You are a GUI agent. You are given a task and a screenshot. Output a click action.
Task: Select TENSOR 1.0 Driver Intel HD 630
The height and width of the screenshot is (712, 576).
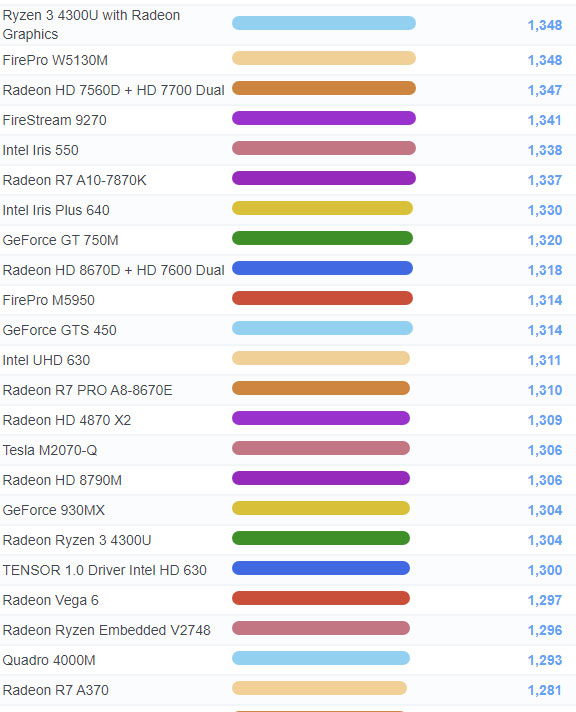(104, 569)
